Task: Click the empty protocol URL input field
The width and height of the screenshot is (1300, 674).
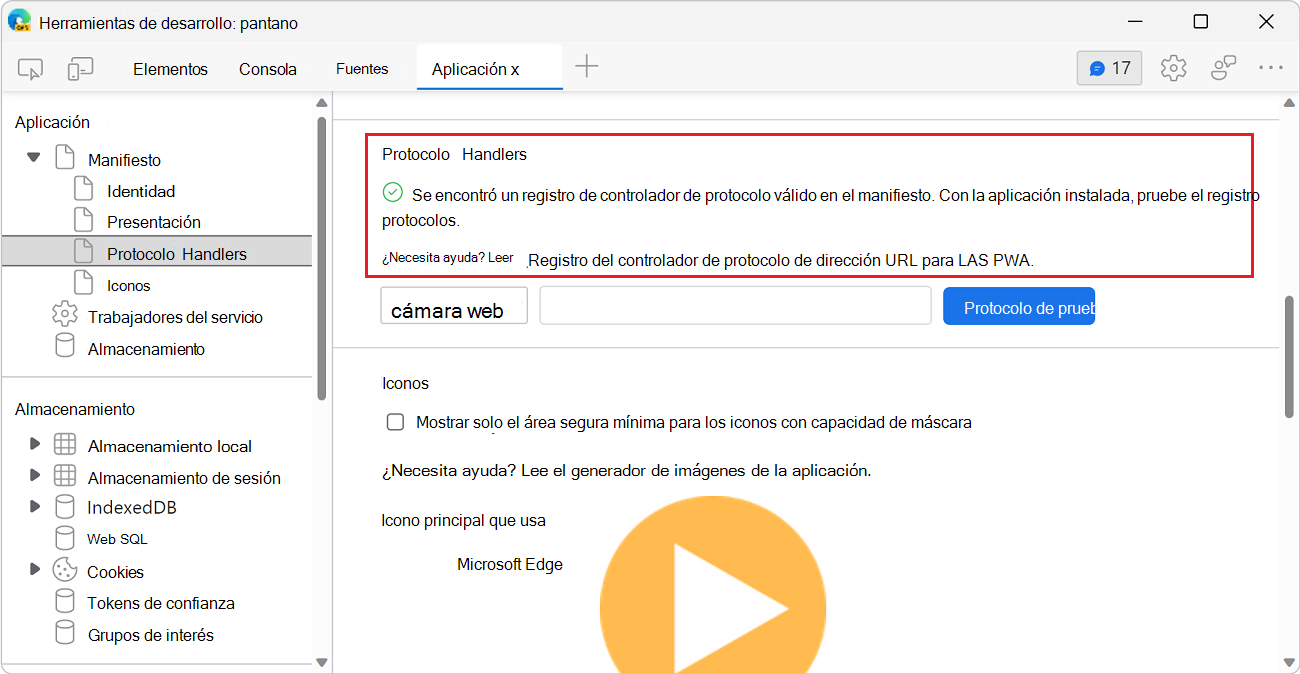Action: [x=735, y=305]
